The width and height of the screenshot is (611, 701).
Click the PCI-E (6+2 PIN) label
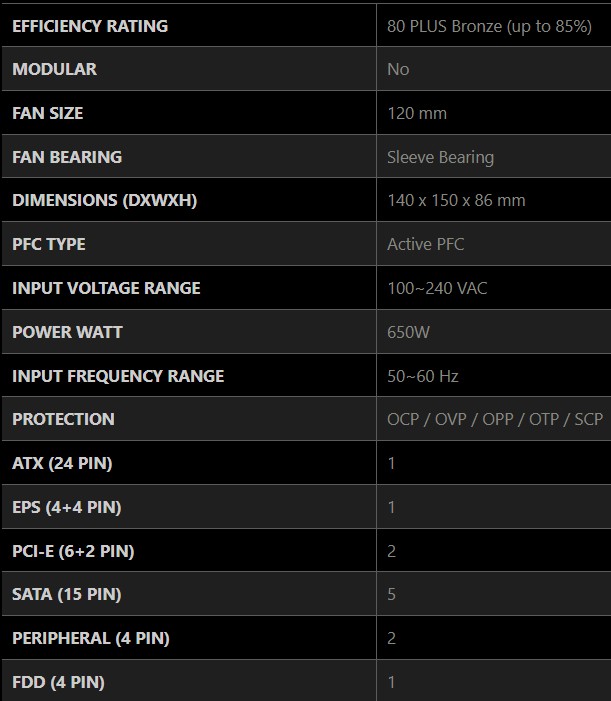[73, 551]
